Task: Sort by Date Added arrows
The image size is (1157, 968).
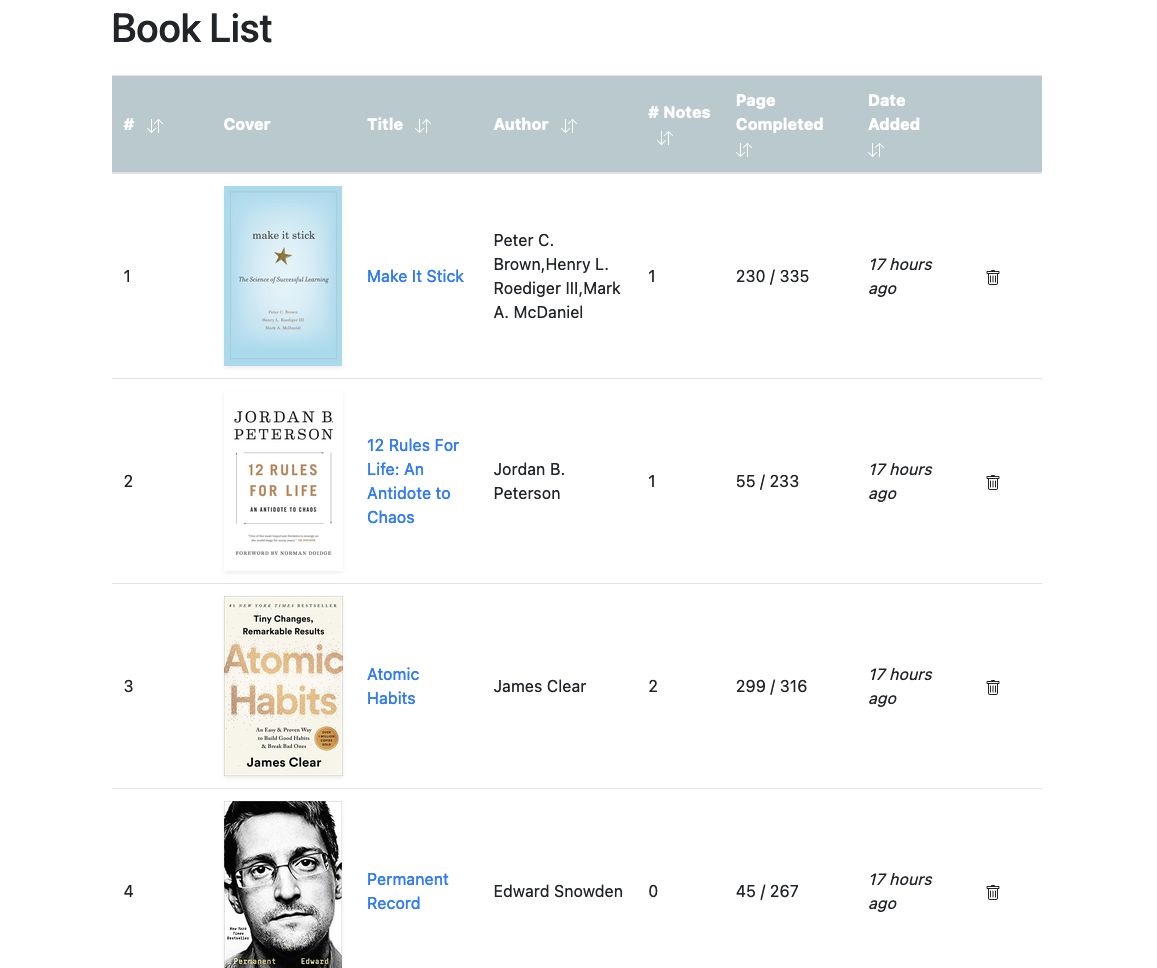Action: tap(876, 151)
